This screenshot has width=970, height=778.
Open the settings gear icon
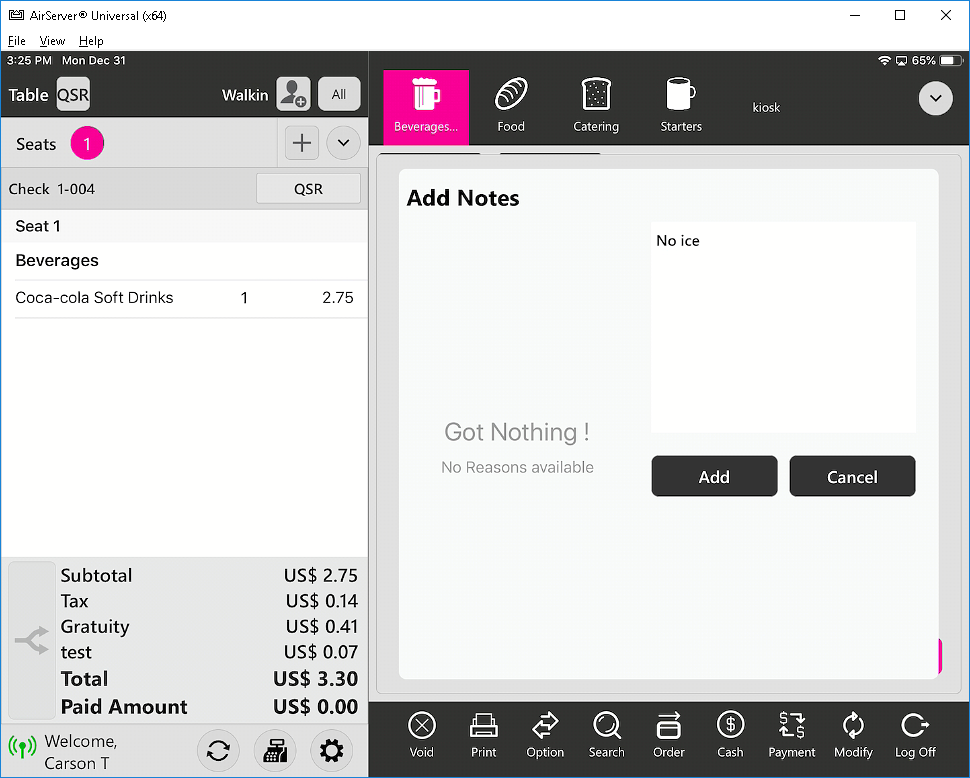tap(332, 750)
